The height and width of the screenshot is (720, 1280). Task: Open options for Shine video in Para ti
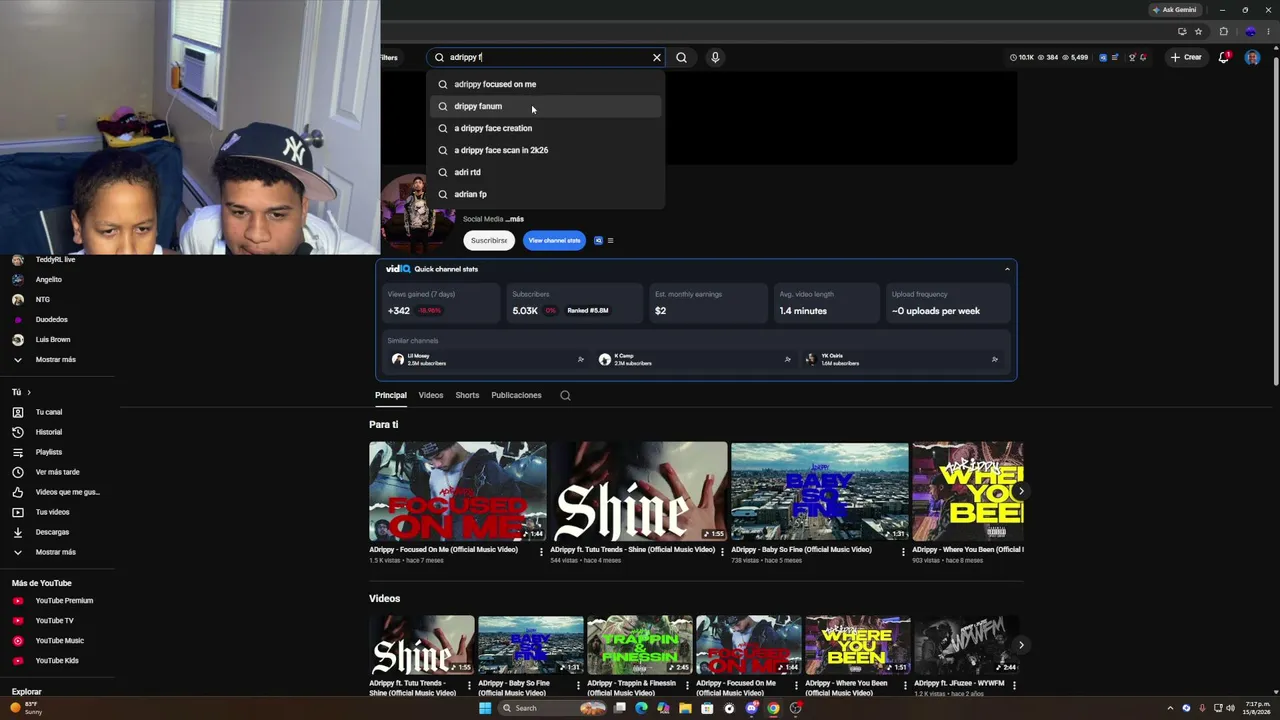tap(722, 552)
